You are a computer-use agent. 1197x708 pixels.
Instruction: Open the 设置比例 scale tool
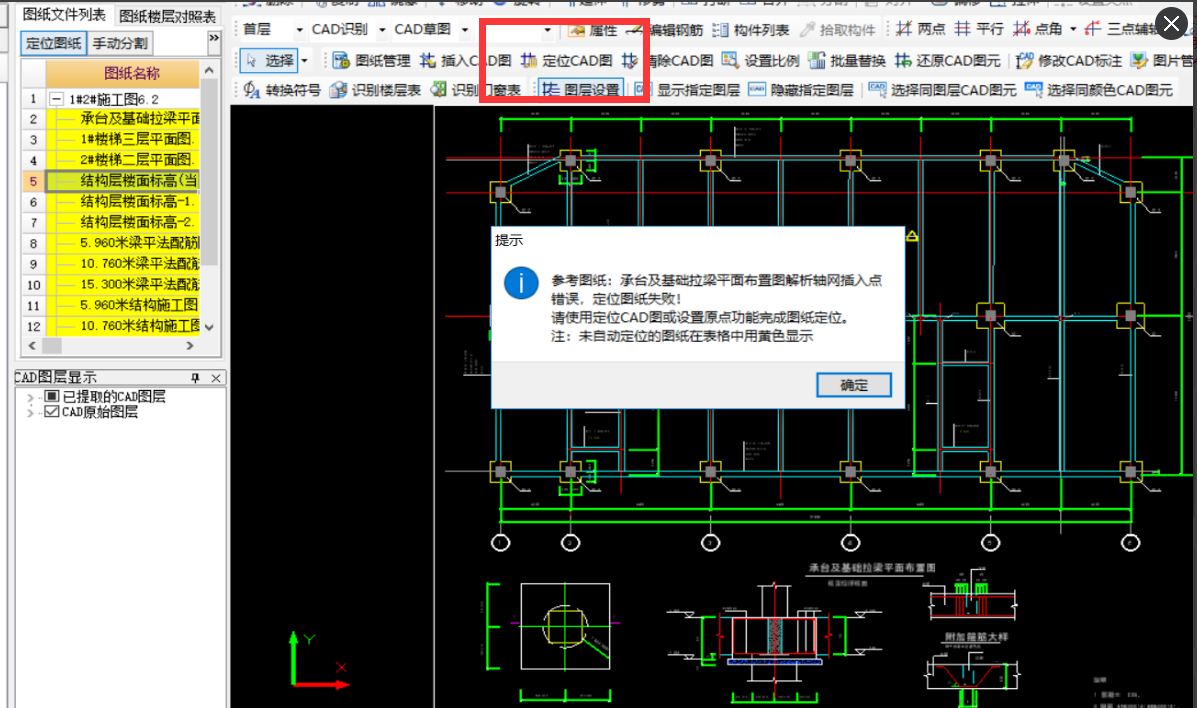point(761,60)
